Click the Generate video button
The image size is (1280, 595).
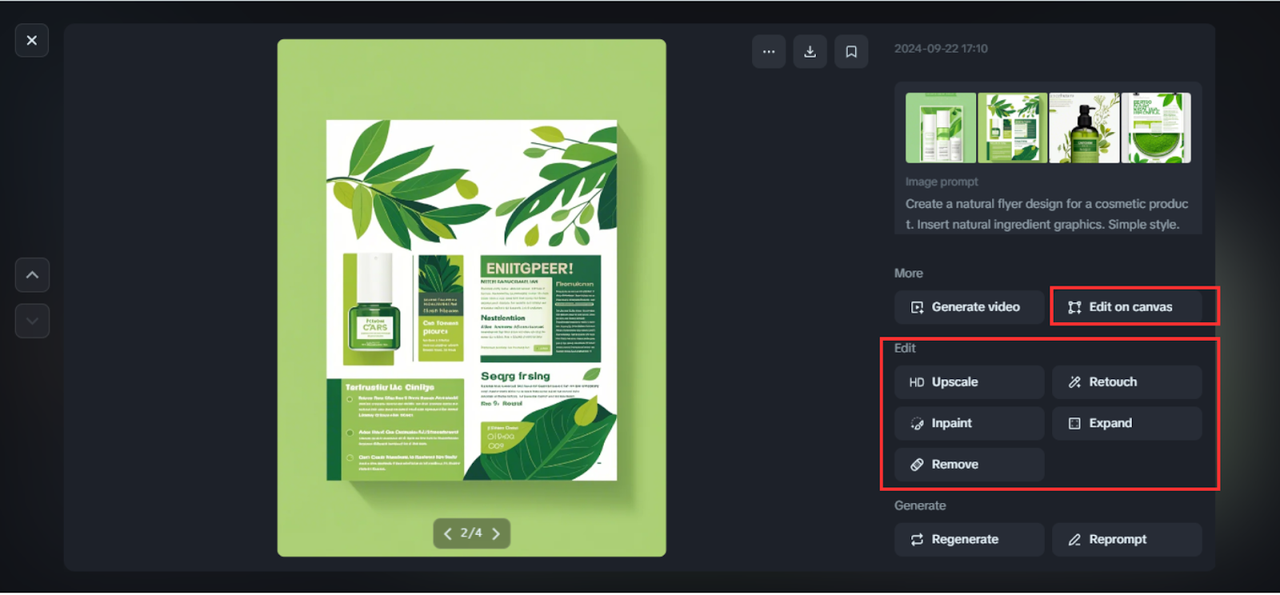(969, 306)
